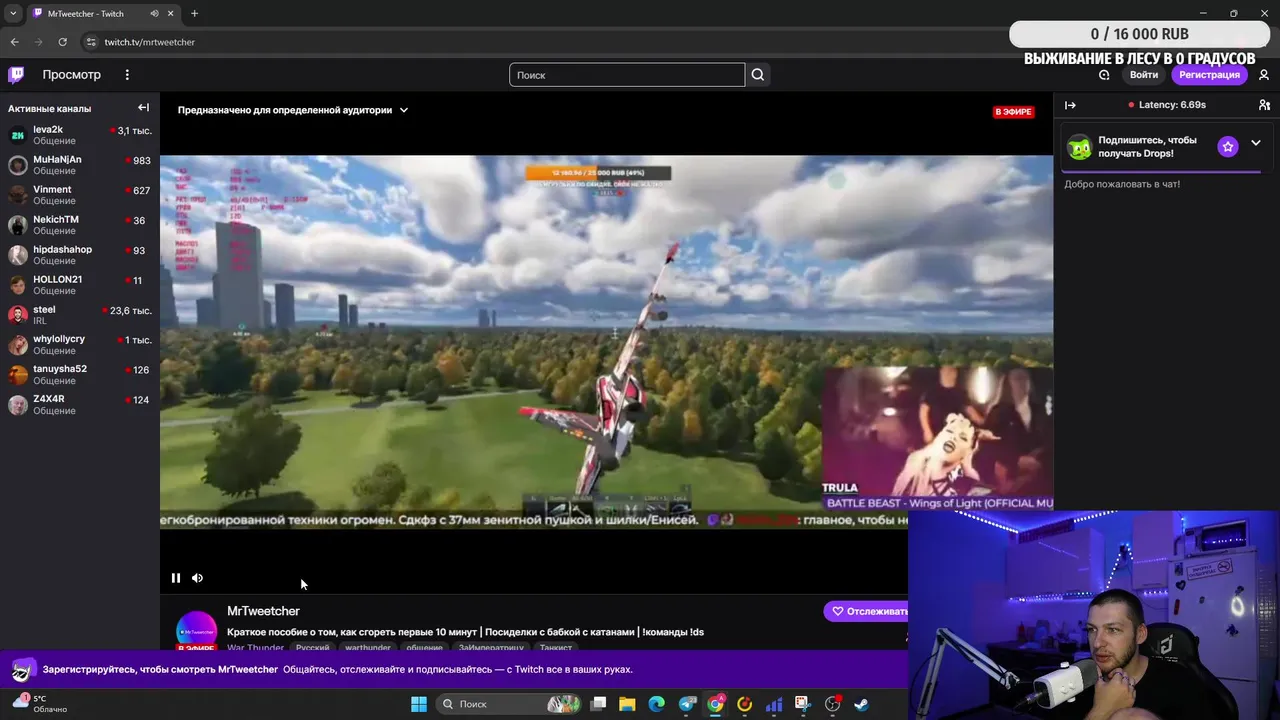The height and width of the screenshot is (720, 1280).
Task: Open Microsoft Edge from the taskbar
Action: 656,704
